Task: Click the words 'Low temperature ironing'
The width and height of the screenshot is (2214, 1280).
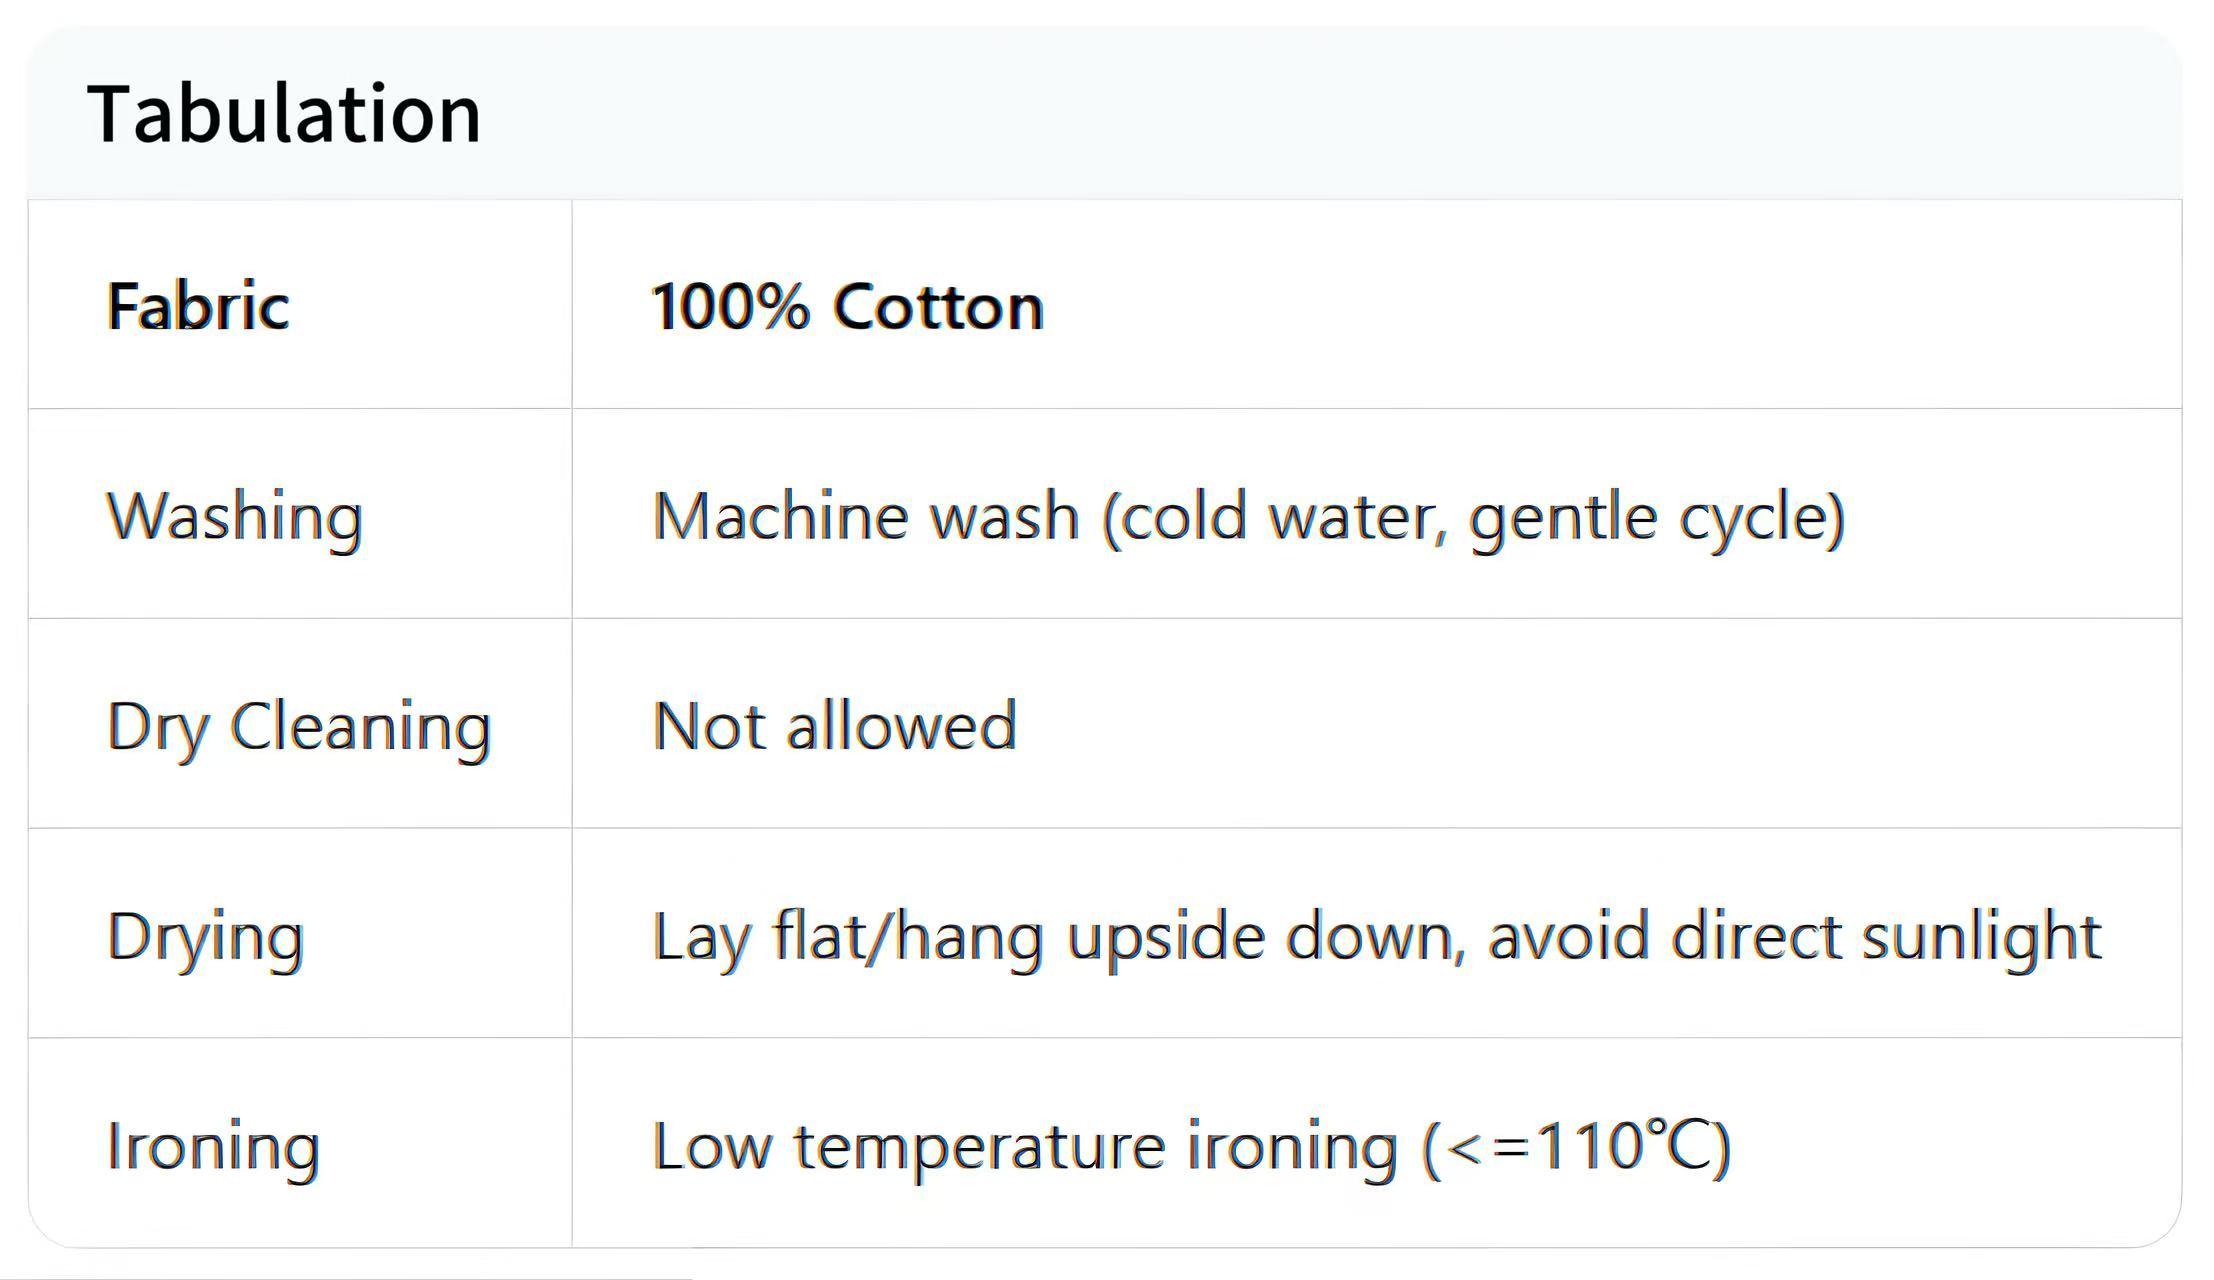Action: click(1024, 1146)
